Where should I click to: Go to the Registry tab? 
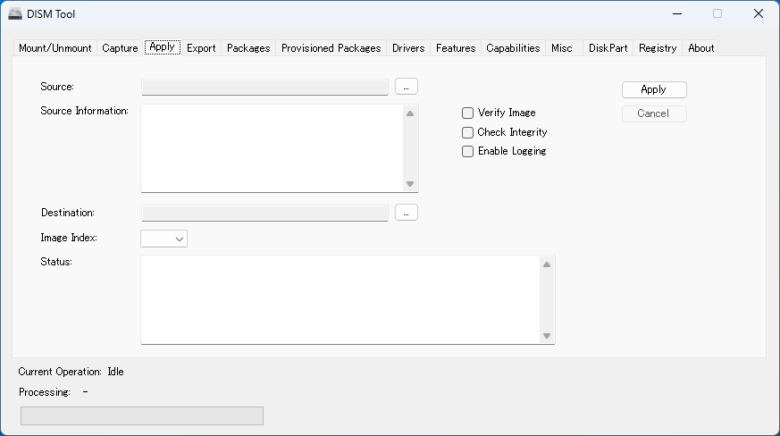click(658, 48)
